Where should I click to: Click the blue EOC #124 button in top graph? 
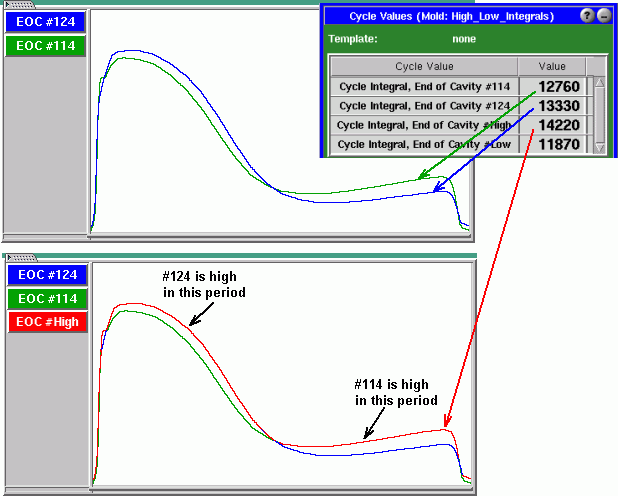(45, 22)
